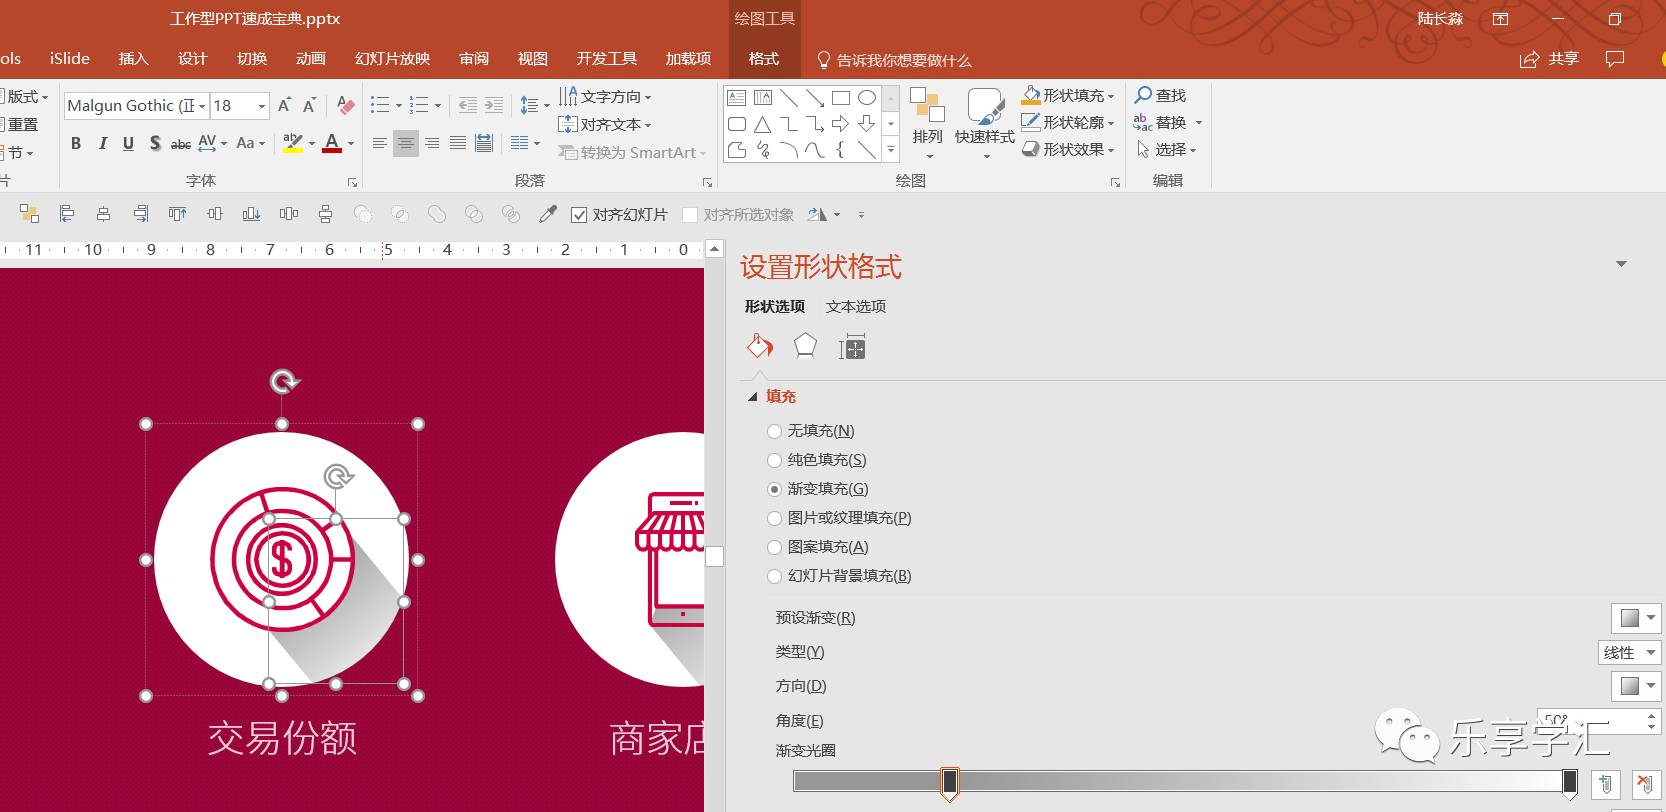This screenshot has width=1666, height=812.
Task: Open font name dropdown Malgun Gothic
Action: click(202, 106)
